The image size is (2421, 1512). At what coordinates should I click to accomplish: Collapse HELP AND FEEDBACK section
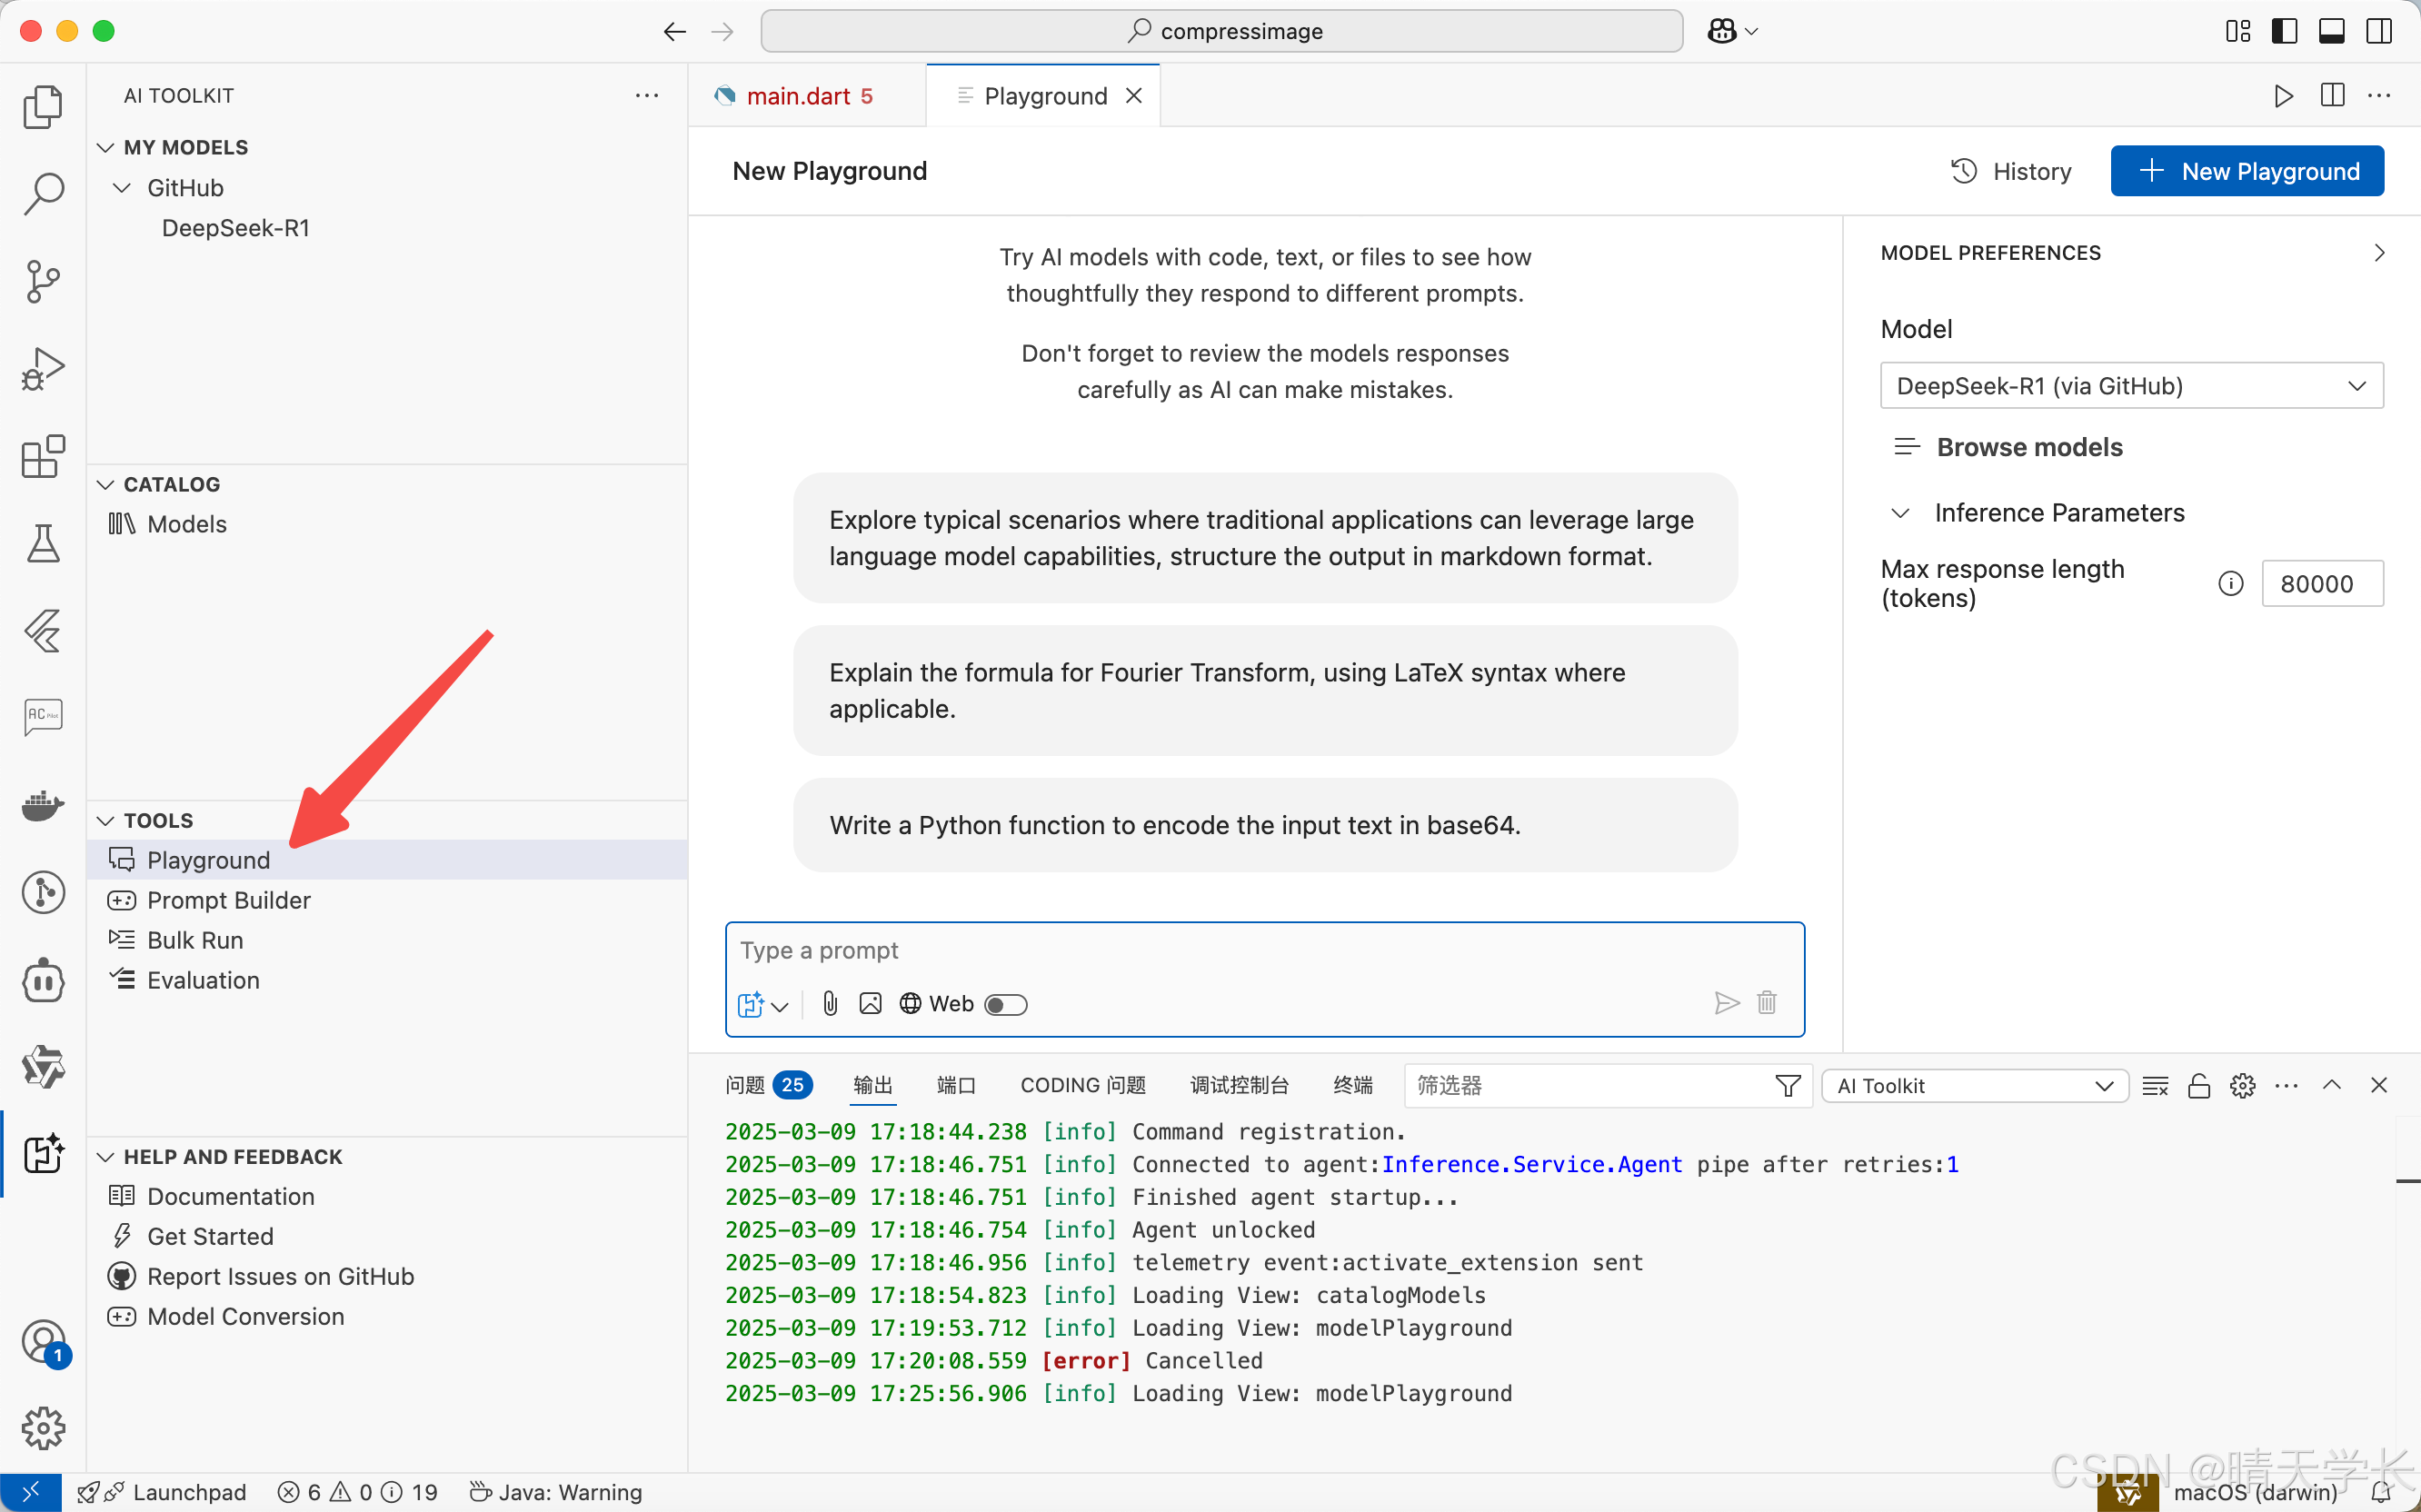[x=105, y=1156]
